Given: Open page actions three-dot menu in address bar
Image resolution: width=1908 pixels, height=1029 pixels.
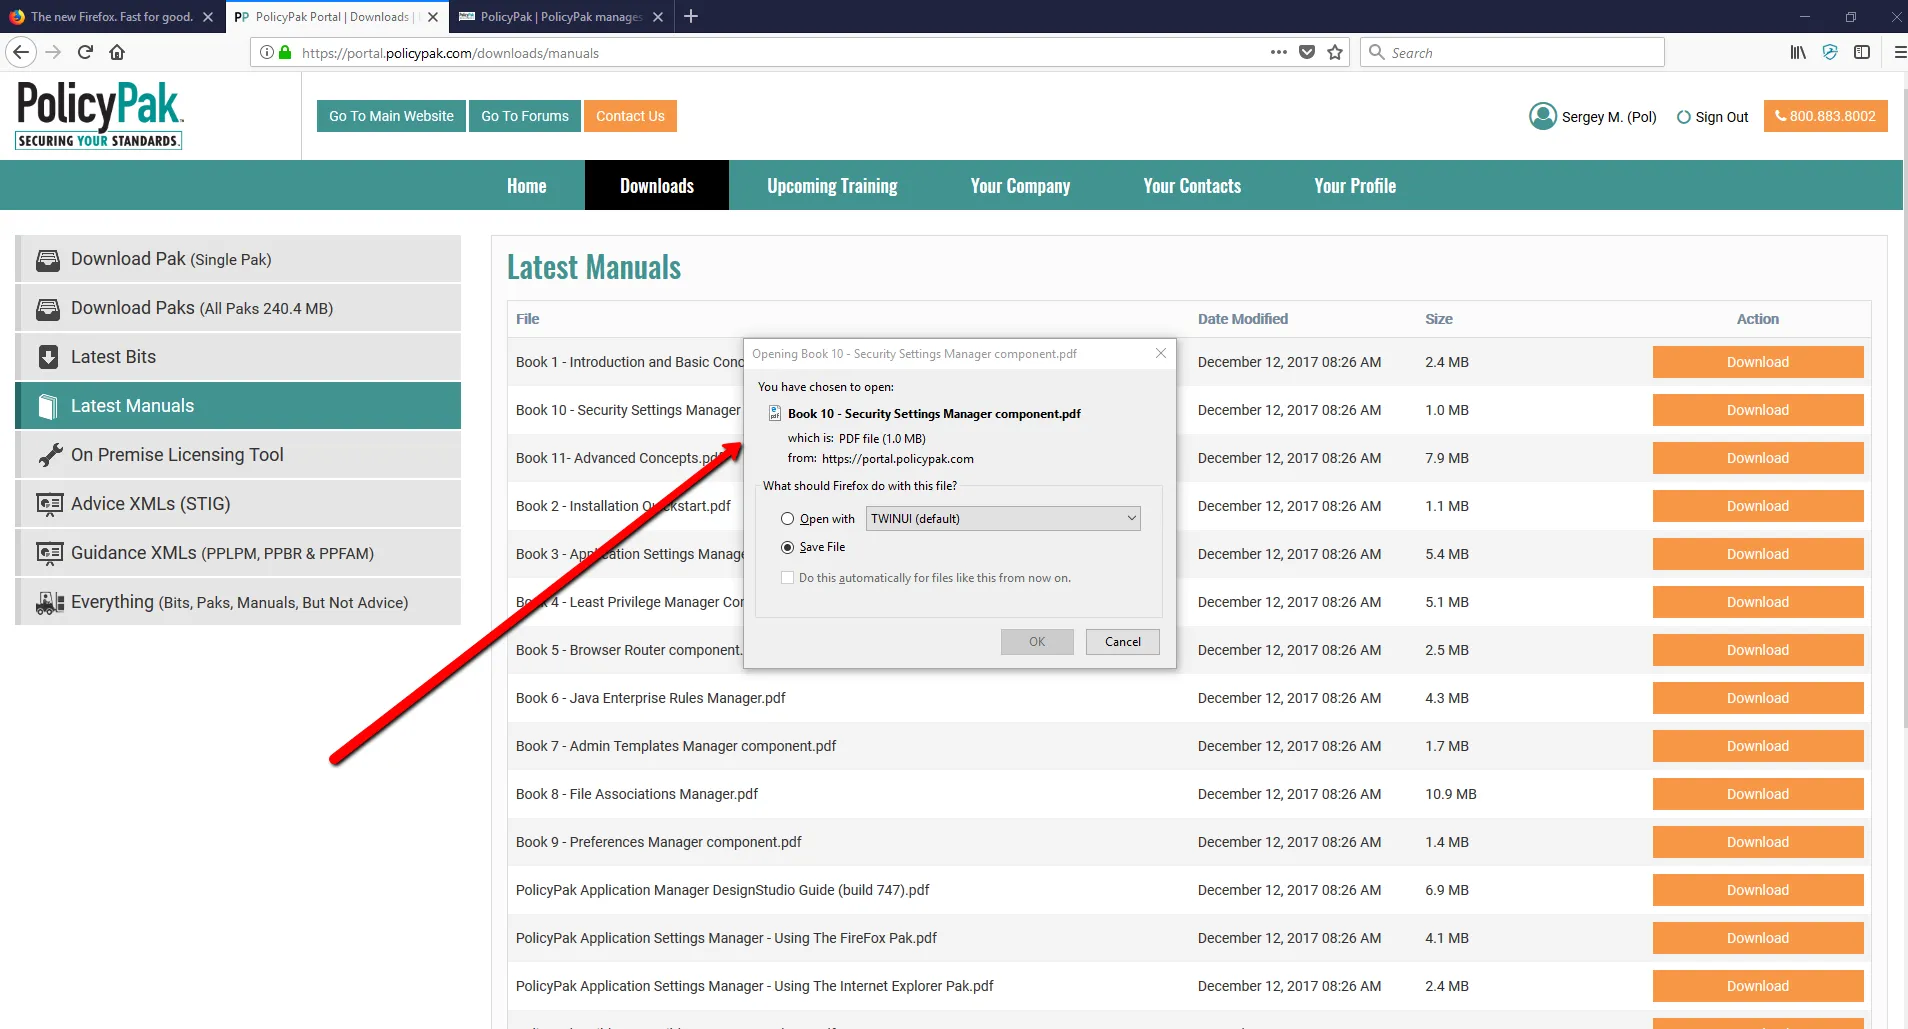Looking at the screenshot, I should point(1278,52).
